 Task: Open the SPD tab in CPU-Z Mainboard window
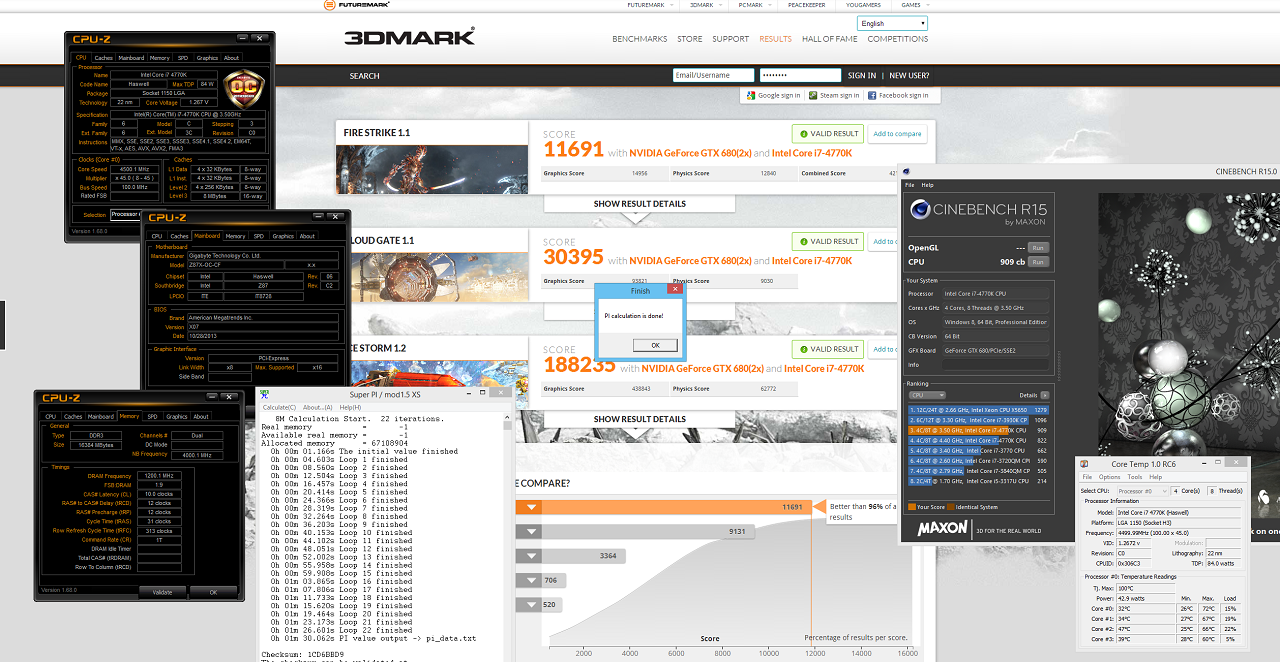260,236
